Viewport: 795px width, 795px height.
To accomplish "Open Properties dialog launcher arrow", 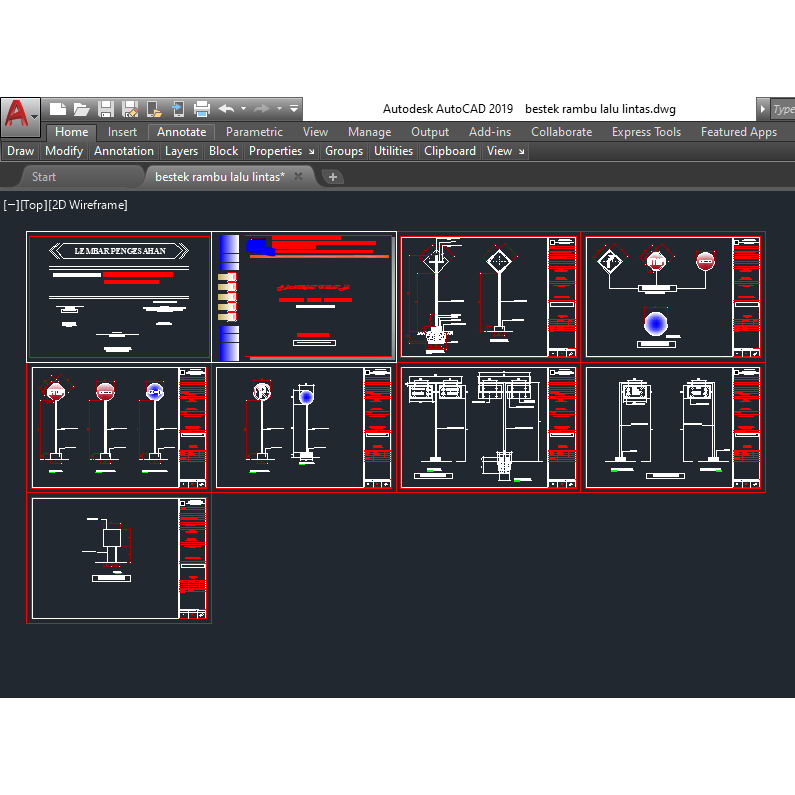I will 311,152.
